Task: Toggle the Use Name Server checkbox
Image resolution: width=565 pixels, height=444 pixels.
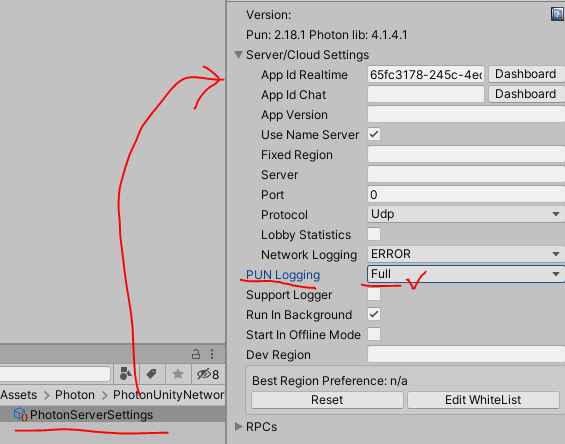Action: [x=374, y=134]
